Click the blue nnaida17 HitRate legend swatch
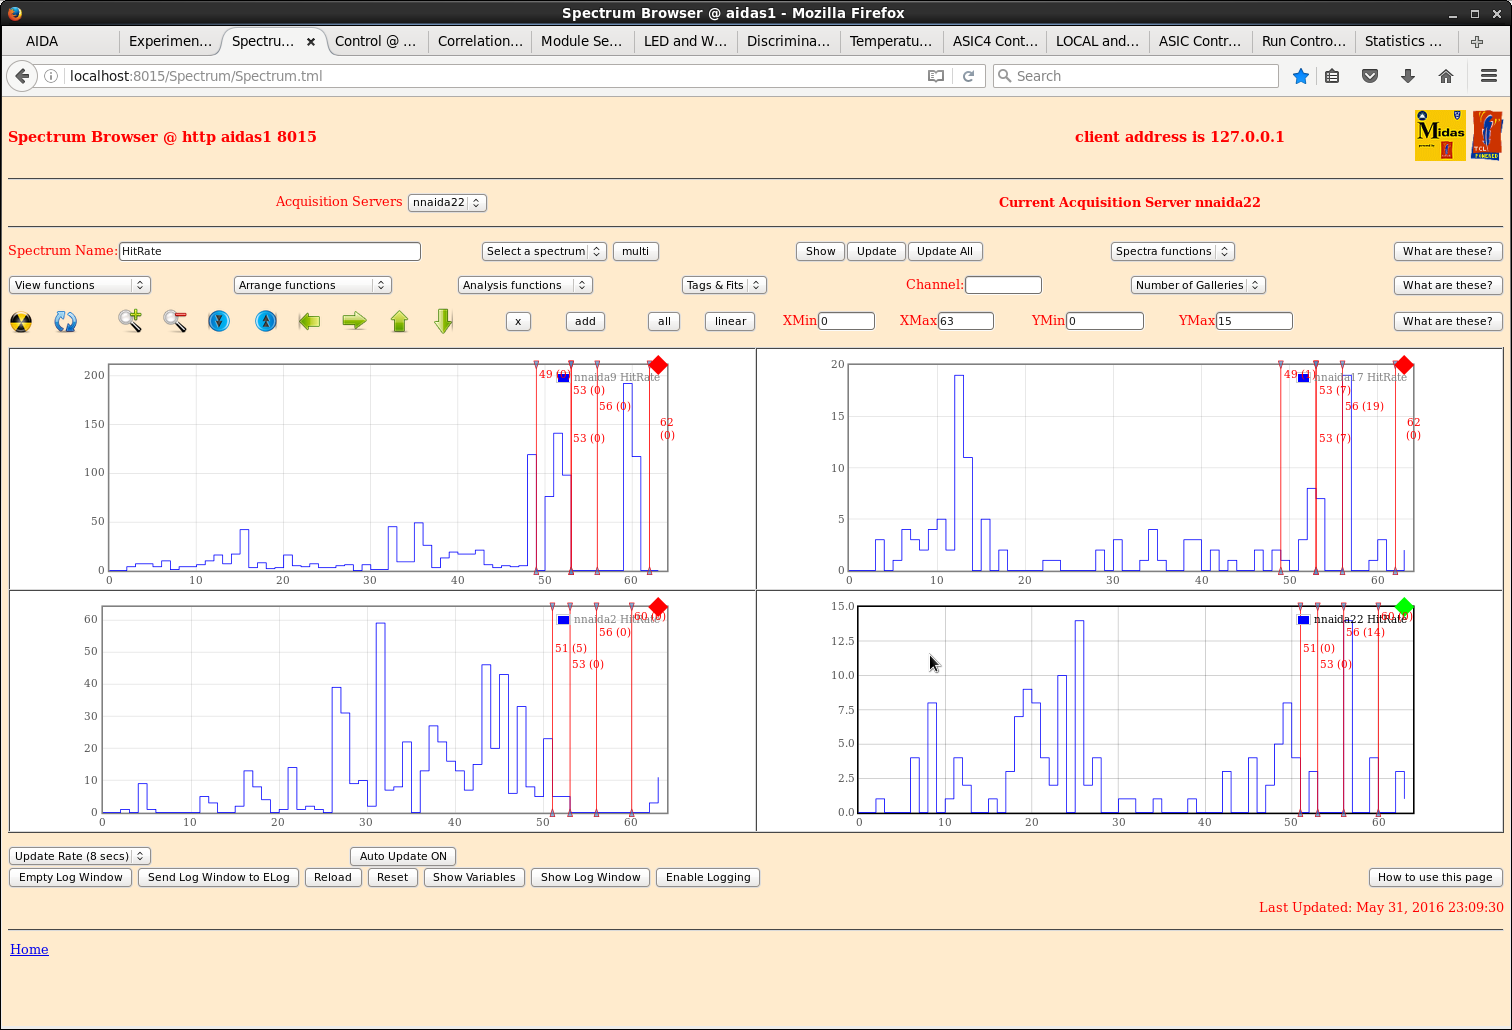1512x1030 pixels. [1303, 378]
